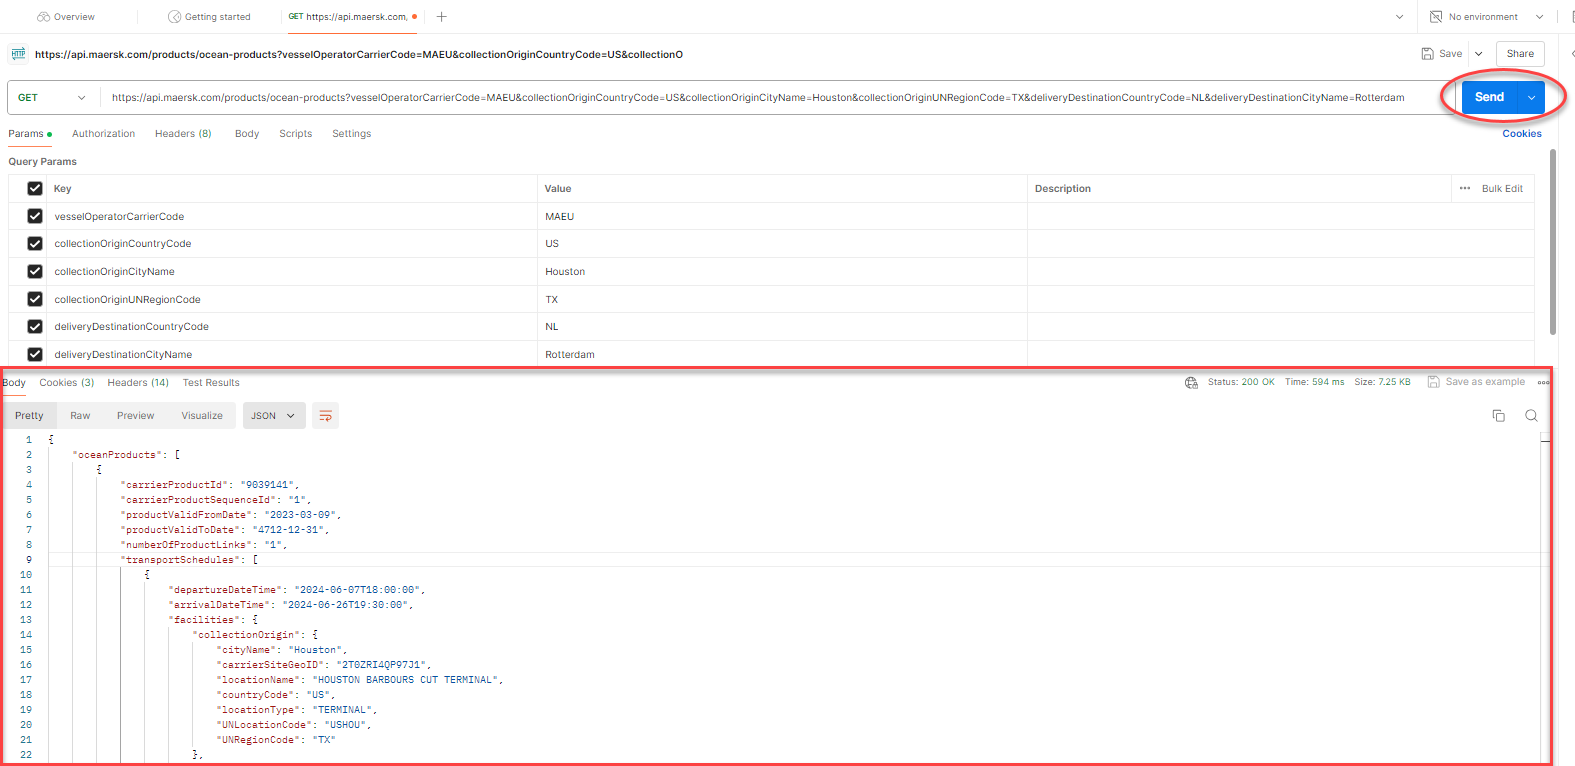Open search in the response body
The image size is (1575, 766).
(x=1531, y=416)
